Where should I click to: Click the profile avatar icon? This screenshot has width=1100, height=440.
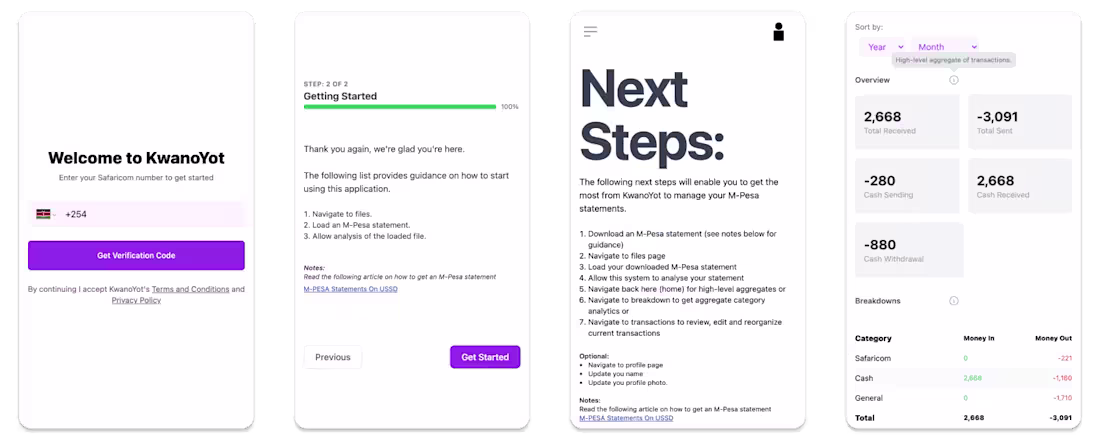click(779, 32)
